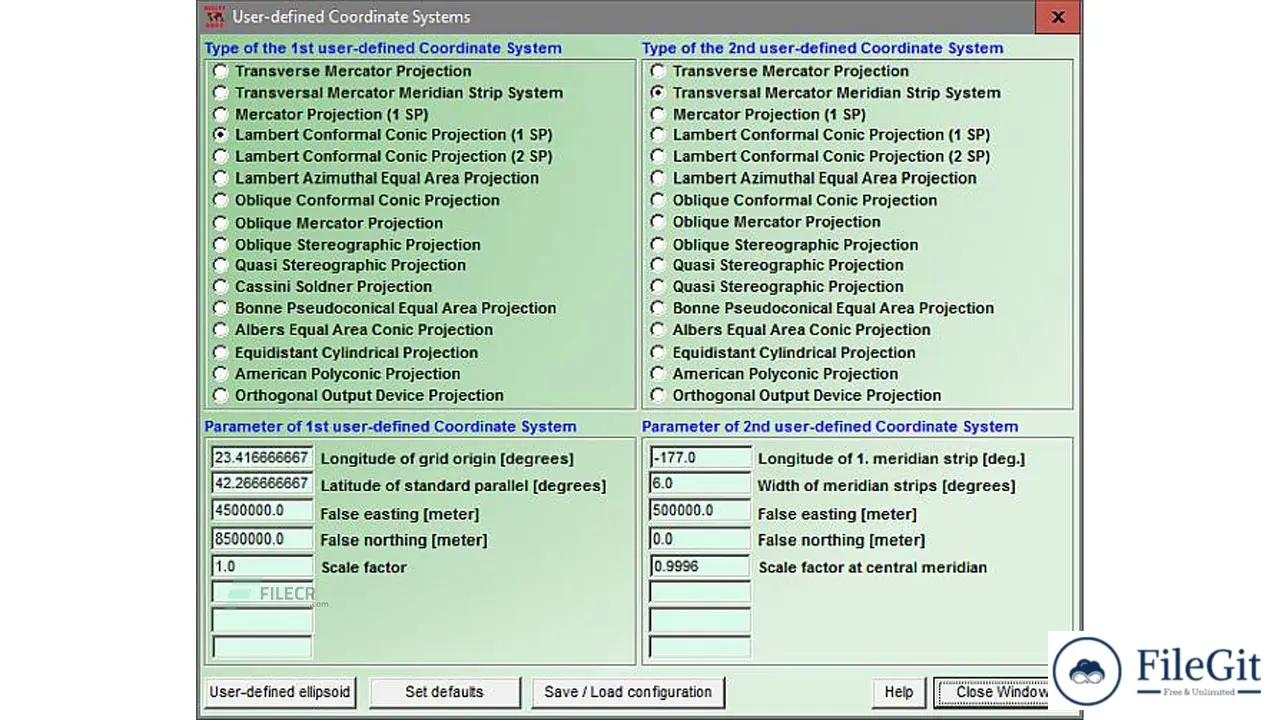Edit the Longitude of grid origin field
Image resolution: width=1280 pixels, height=720 pixels.
262,457
